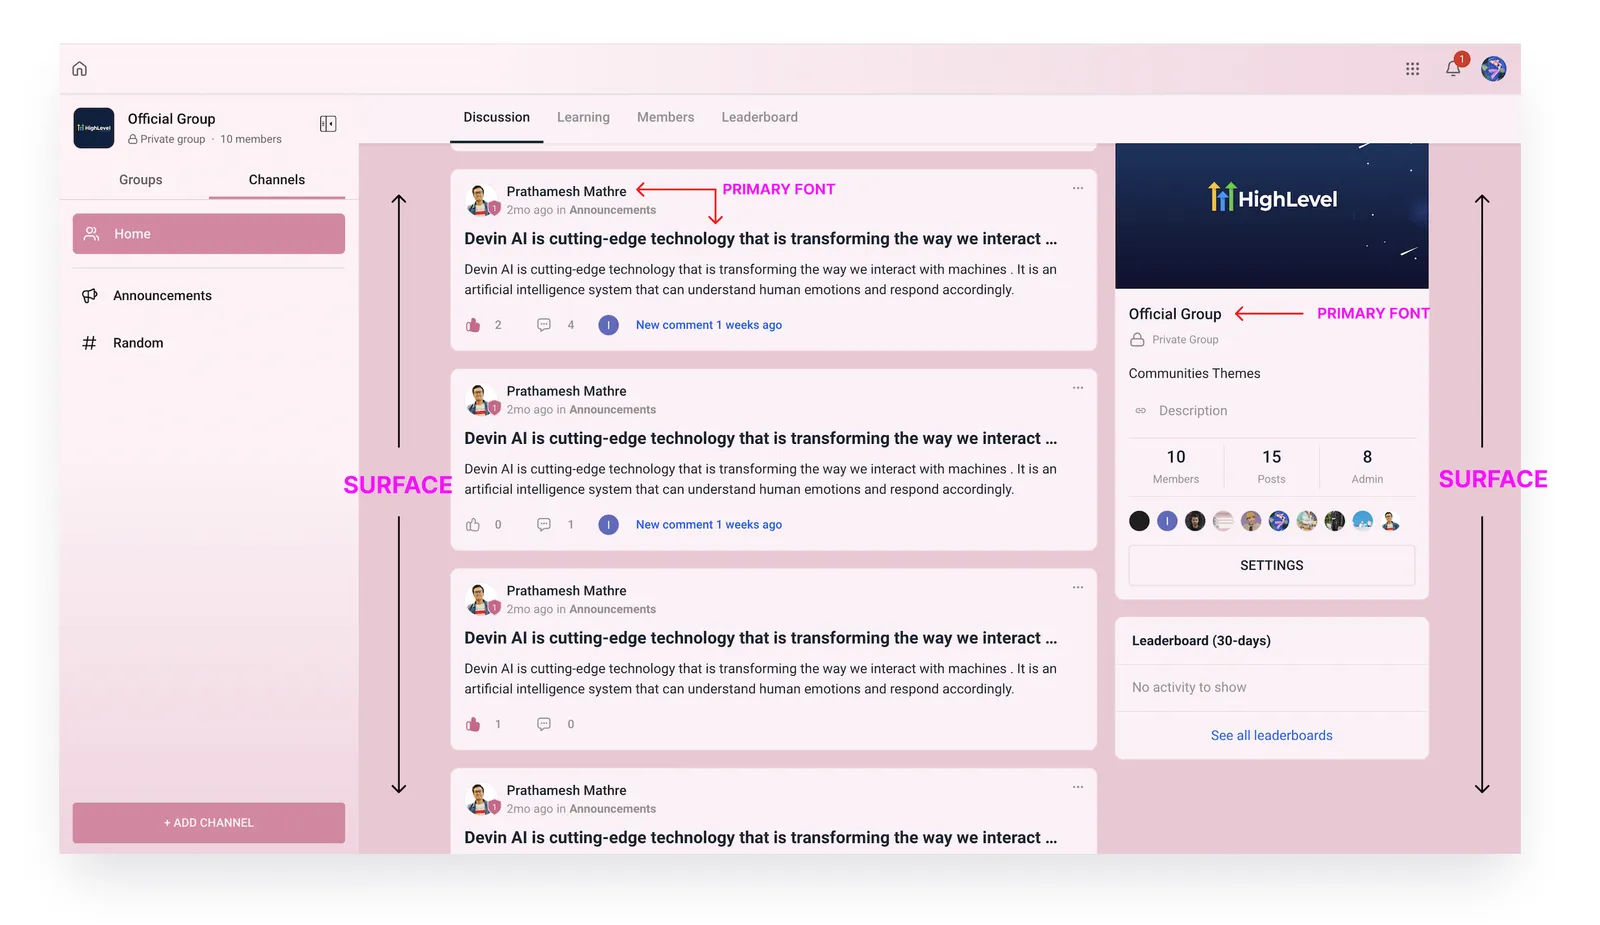Unlike the first post with 2 likes
1600x925 pixels.
[x=473, y=325]
